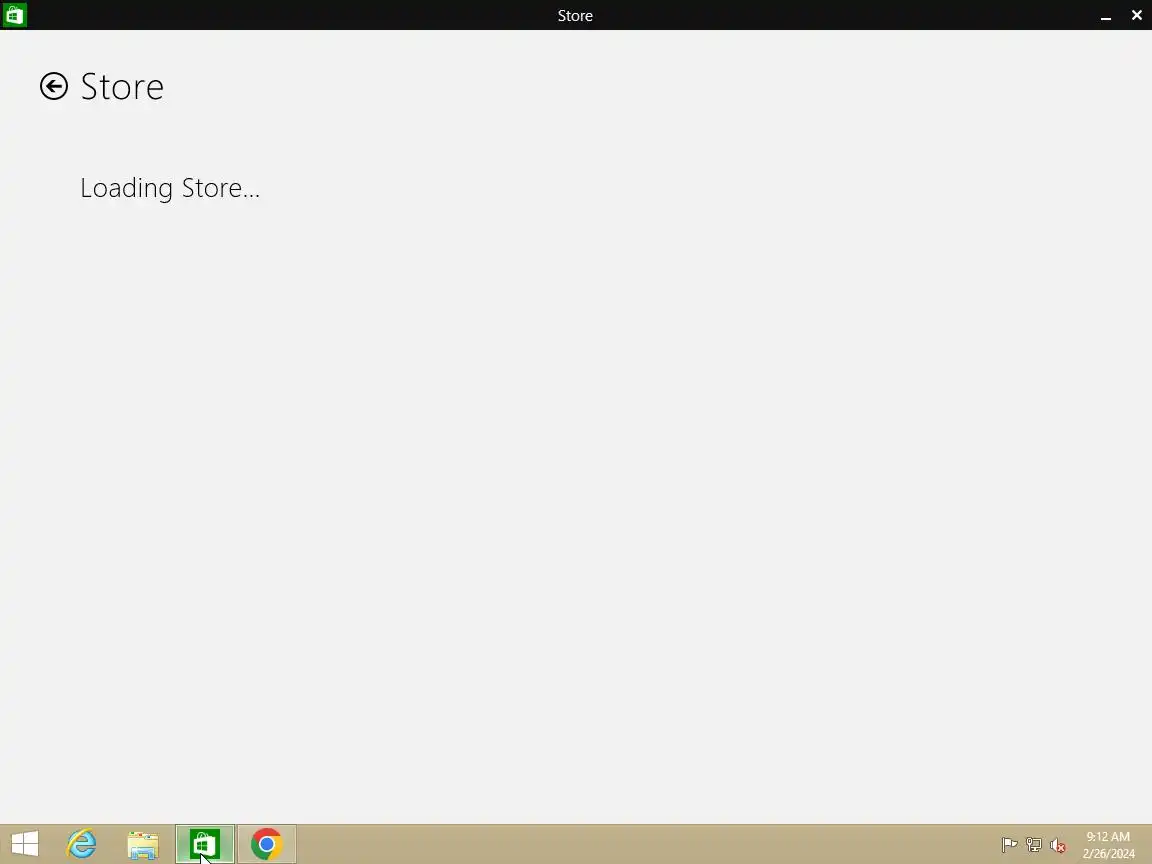Minimize the Store window

pos(1106,15)
